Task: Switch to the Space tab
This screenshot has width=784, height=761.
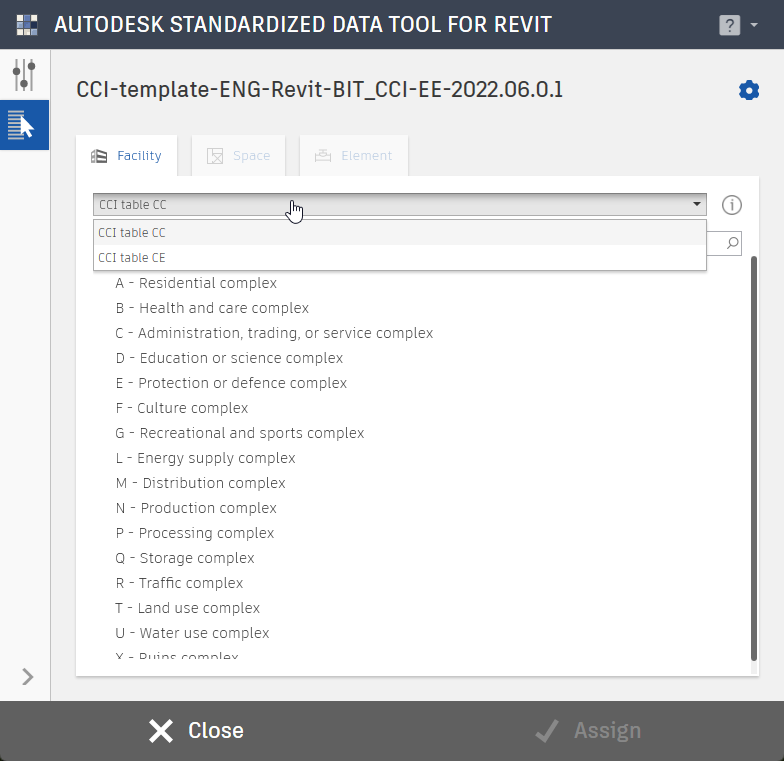Action: click(x=238, y=156)
